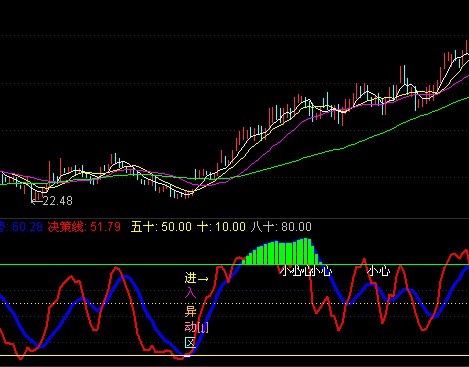Click the yellow horizontal 10 baseline

(x=234, y=355)
